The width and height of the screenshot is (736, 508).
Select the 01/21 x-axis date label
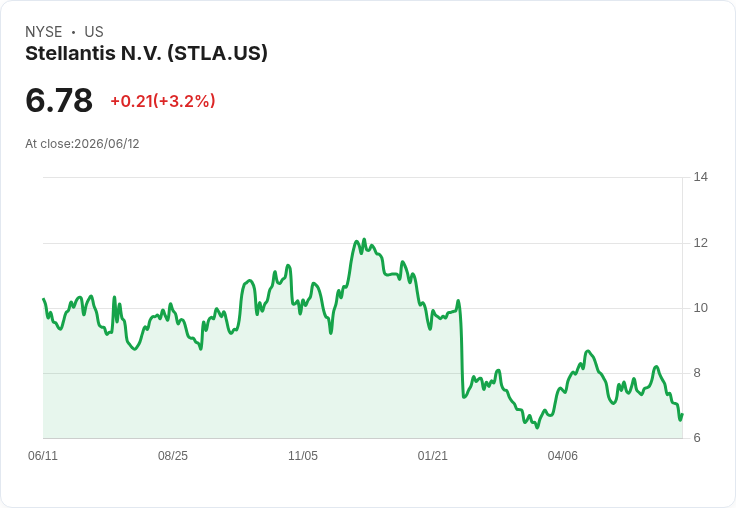pyautogui.click(x=433, y=455)
